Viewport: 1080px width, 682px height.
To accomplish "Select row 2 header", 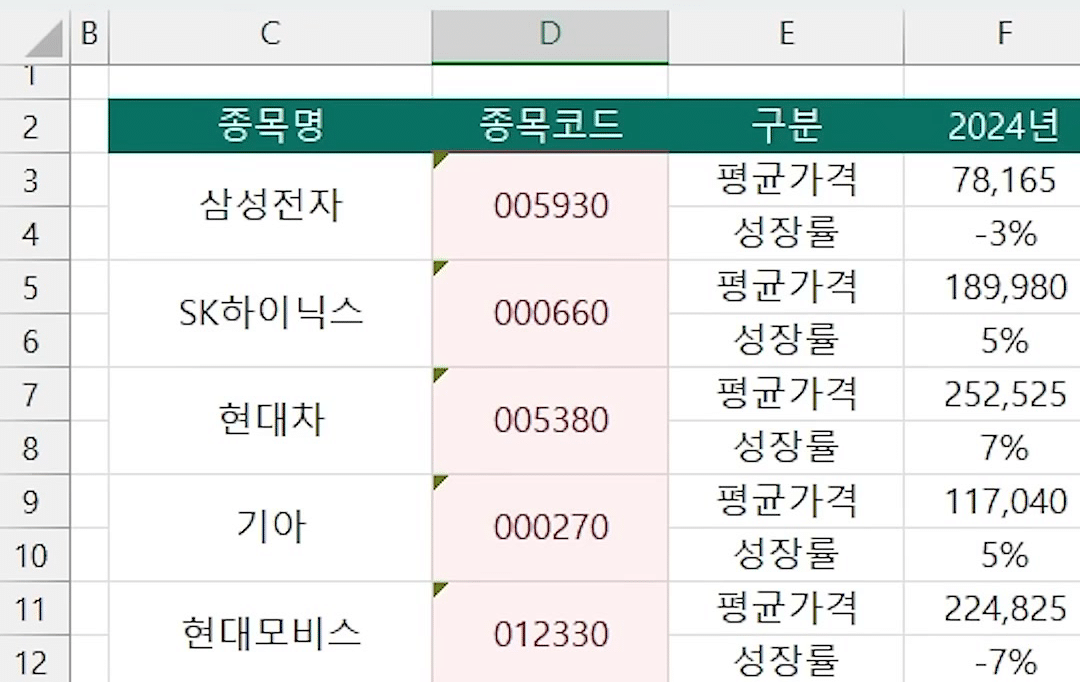I will point(34,127).
